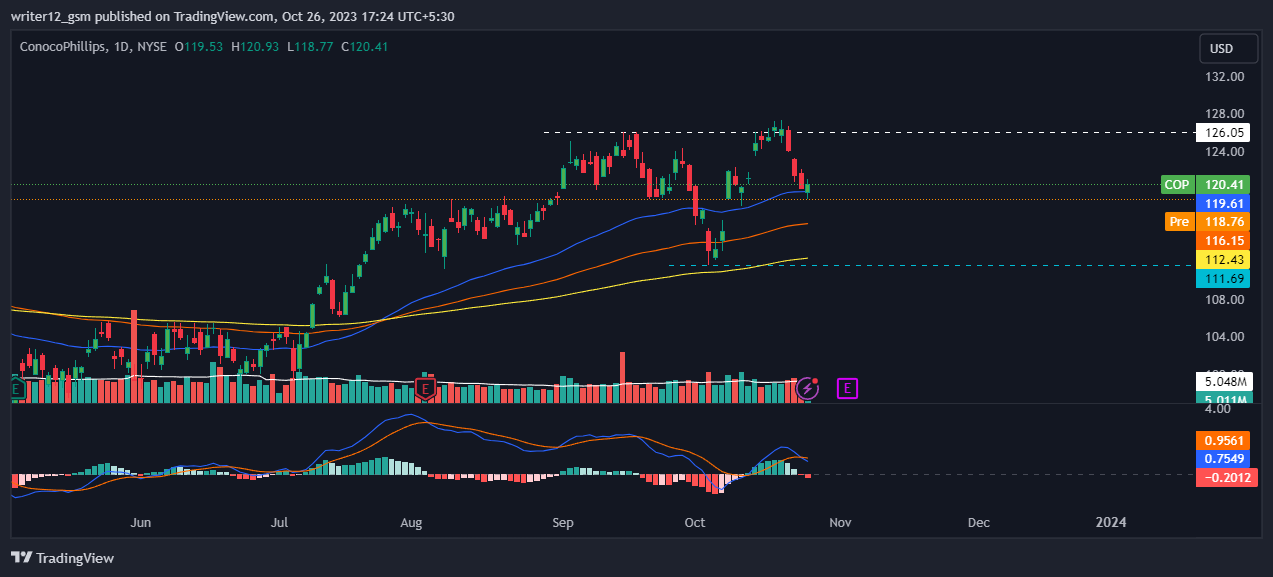This screenshot has height=577, width=1273.
Task: Click the open value O119.53
Action: click(x=200, y=46)
